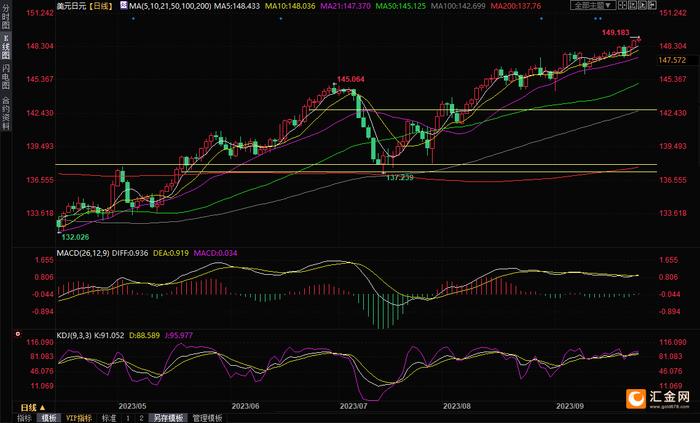700x423 pixels.
Task: Click the MA5:148.433 value
Action: click(x=237, y=6)
